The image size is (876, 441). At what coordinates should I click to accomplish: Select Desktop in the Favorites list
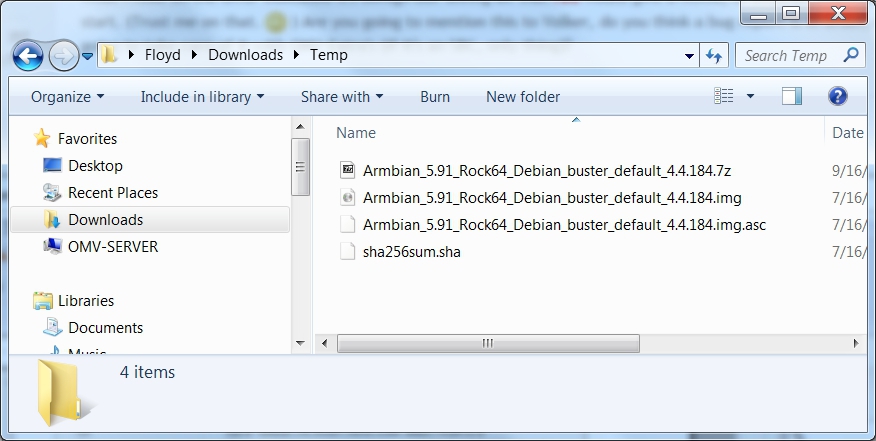[95, 166]
